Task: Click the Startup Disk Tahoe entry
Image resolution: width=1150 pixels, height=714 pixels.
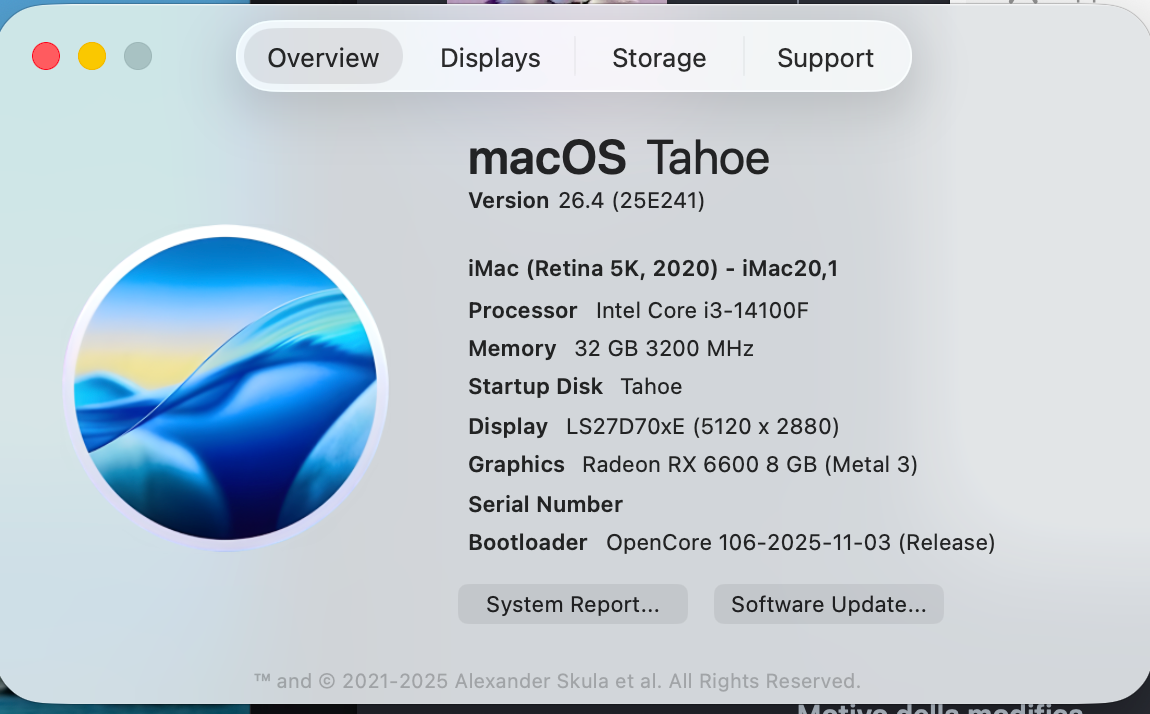Action: point(651,386)
